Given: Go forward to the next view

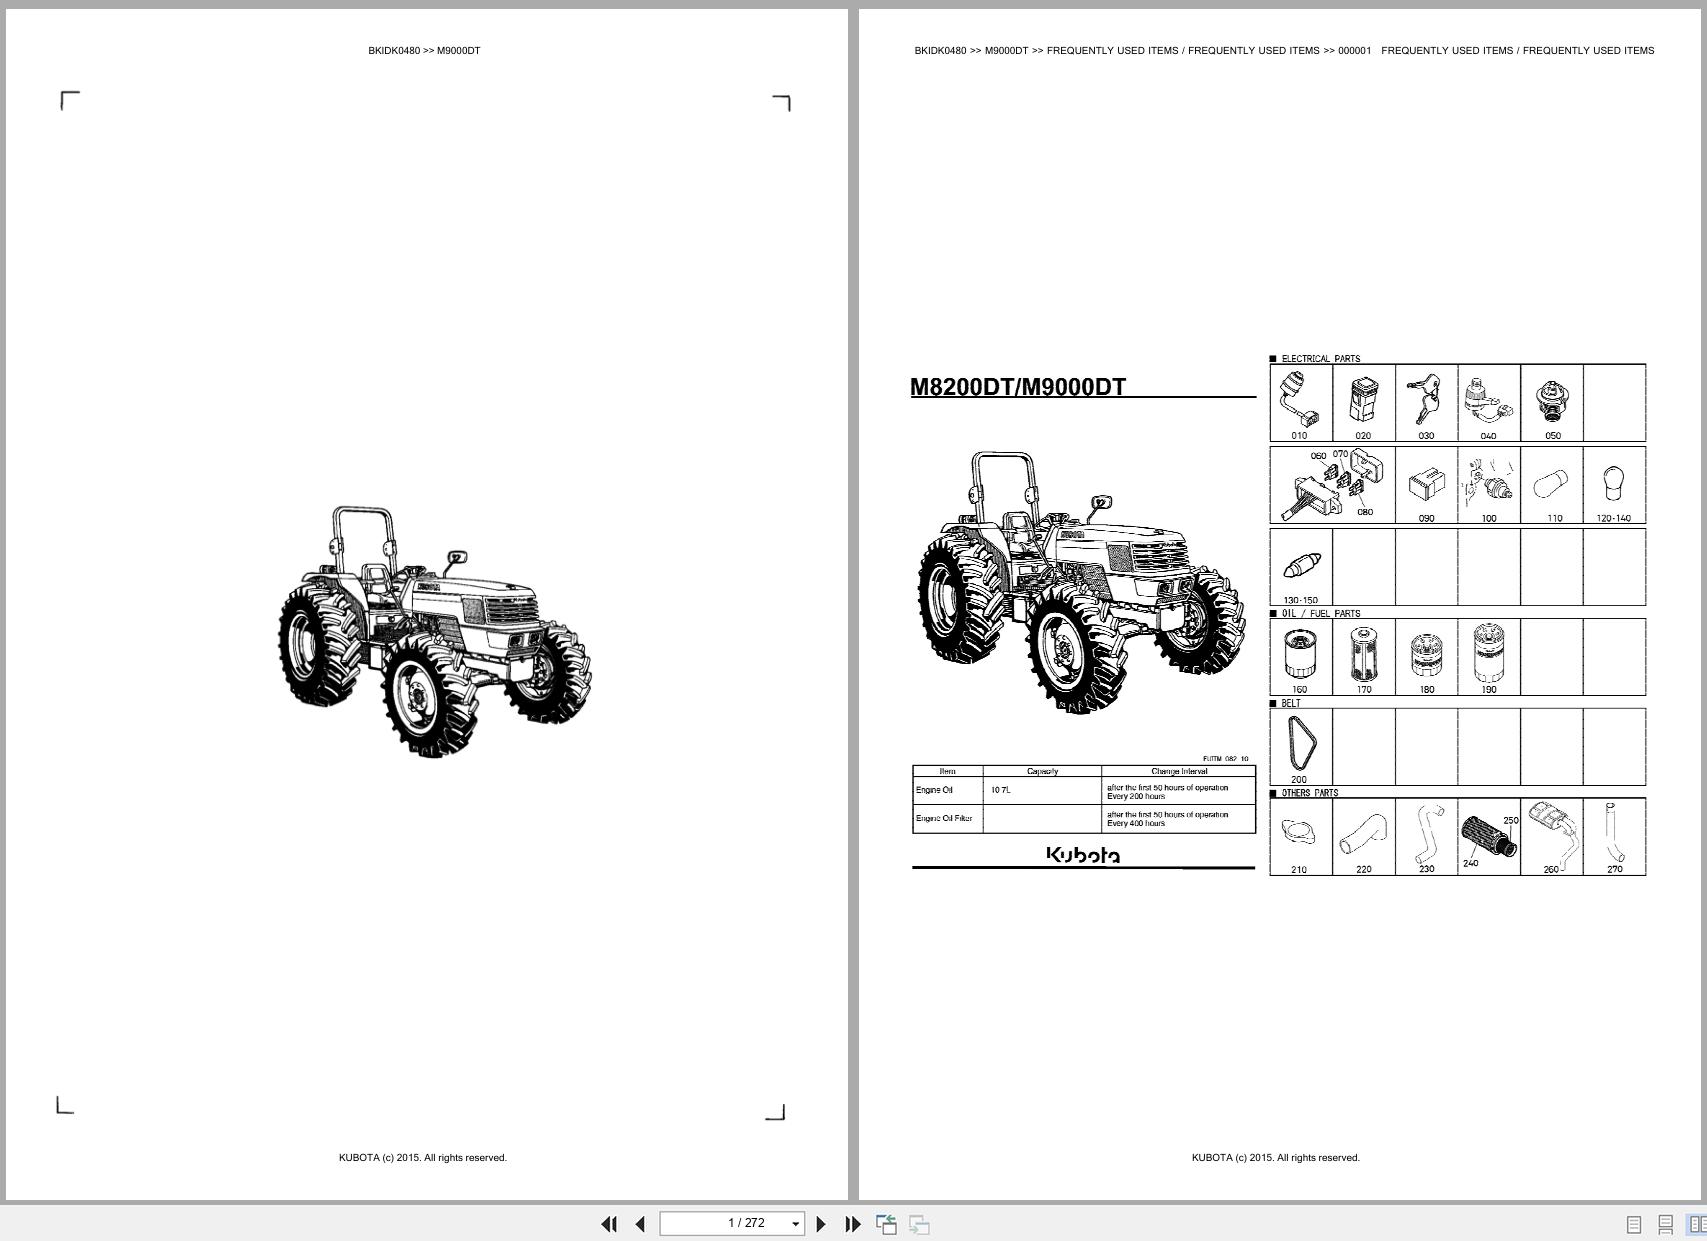Looking at the screenshot, I should pos(917,1223).
